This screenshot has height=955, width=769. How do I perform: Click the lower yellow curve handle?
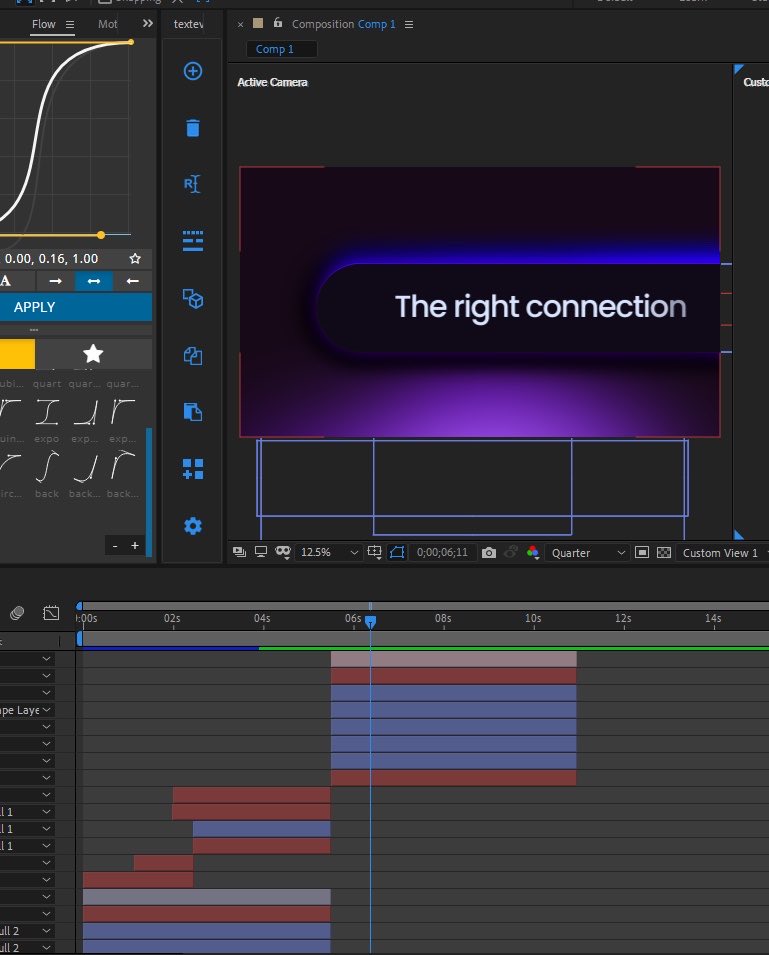pyautogui.click(x=101, y=234)
